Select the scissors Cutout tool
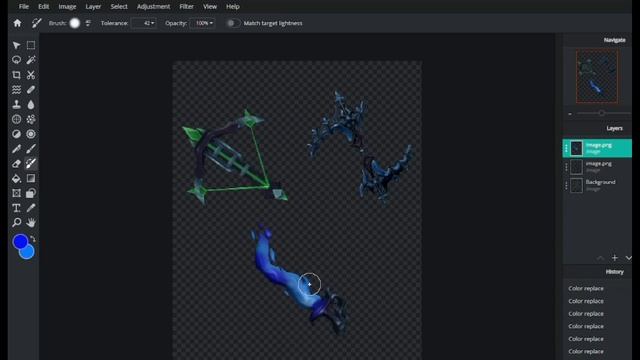 (x=31, y=75)
